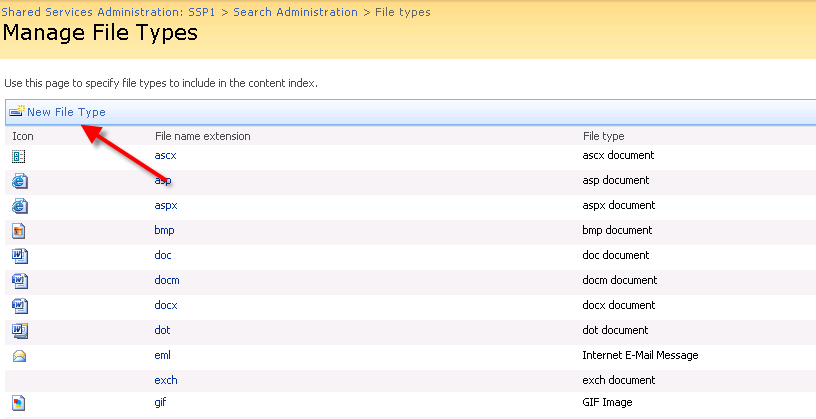Click the Word icon in docm row
This screenshot has width=816, height=419.
20,281
